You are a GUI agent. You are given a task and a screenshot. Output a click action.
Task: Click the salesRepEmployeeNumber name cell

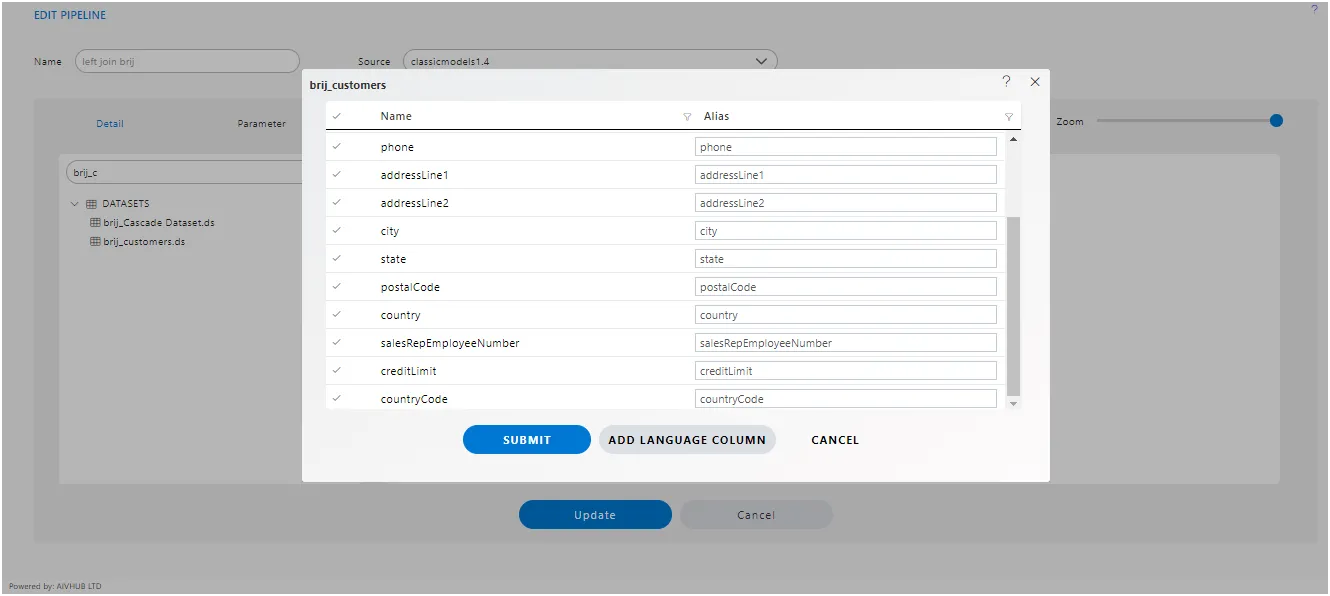tap(450, 343)
